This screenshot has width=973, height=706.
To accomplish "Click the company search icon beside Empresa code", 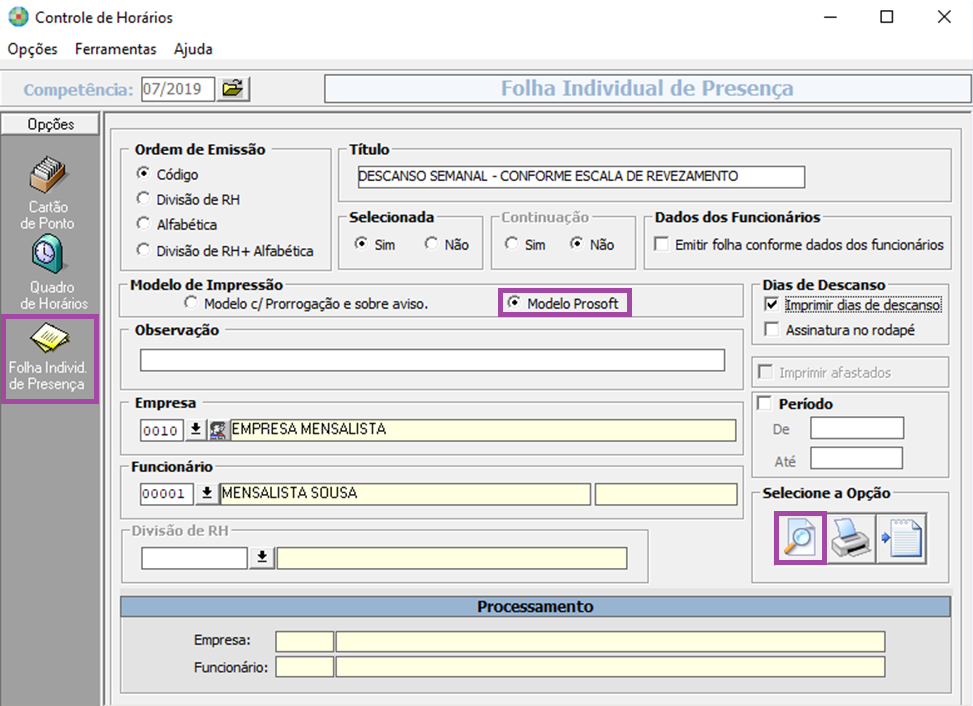I will pyautogui.click(x=218, y=430).
